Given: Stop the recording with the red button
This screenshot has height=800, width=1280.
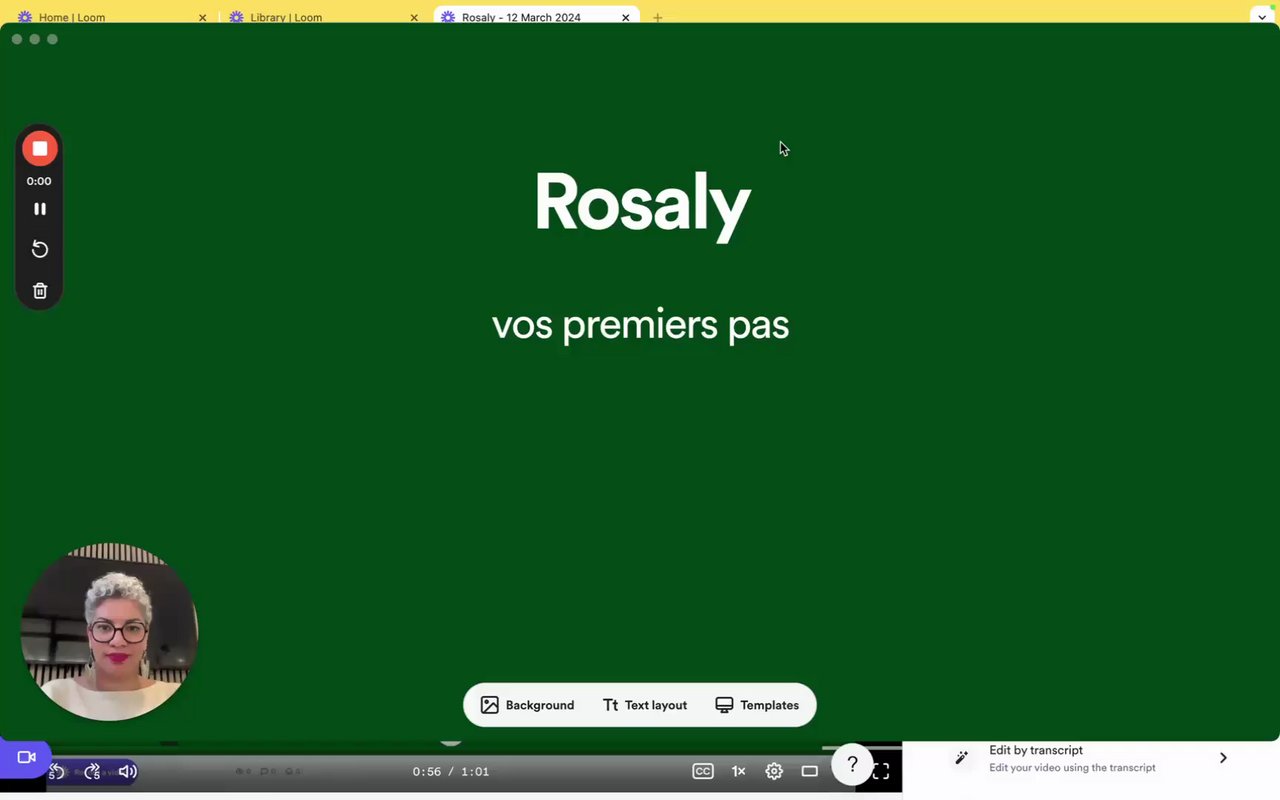Looking at the screenshot, I should click(x=40, y=149).
